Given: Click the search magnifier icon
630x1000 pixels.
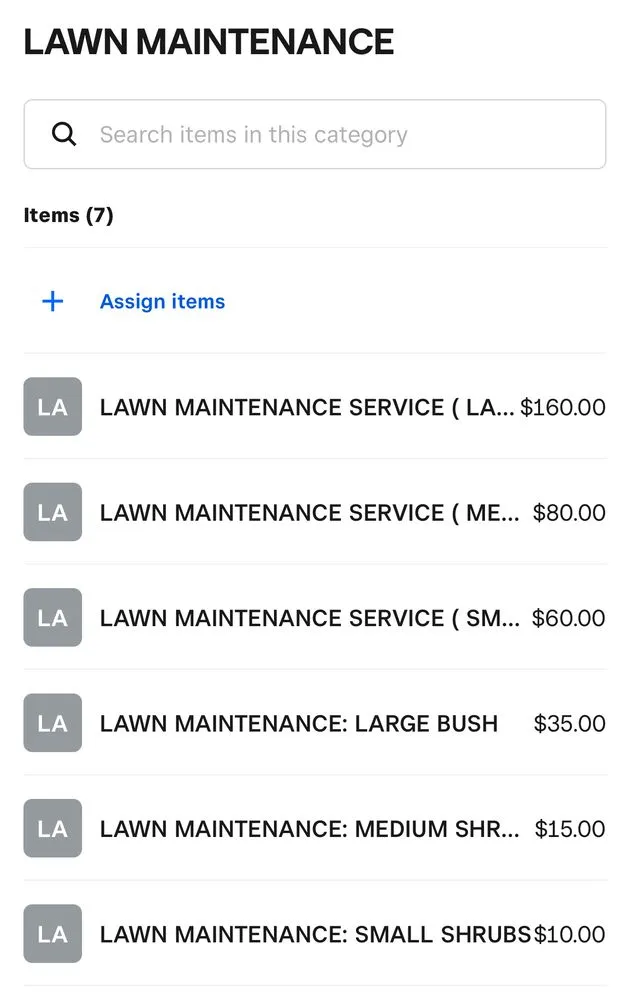Looking at the screenshot, I should pos(64,134).
